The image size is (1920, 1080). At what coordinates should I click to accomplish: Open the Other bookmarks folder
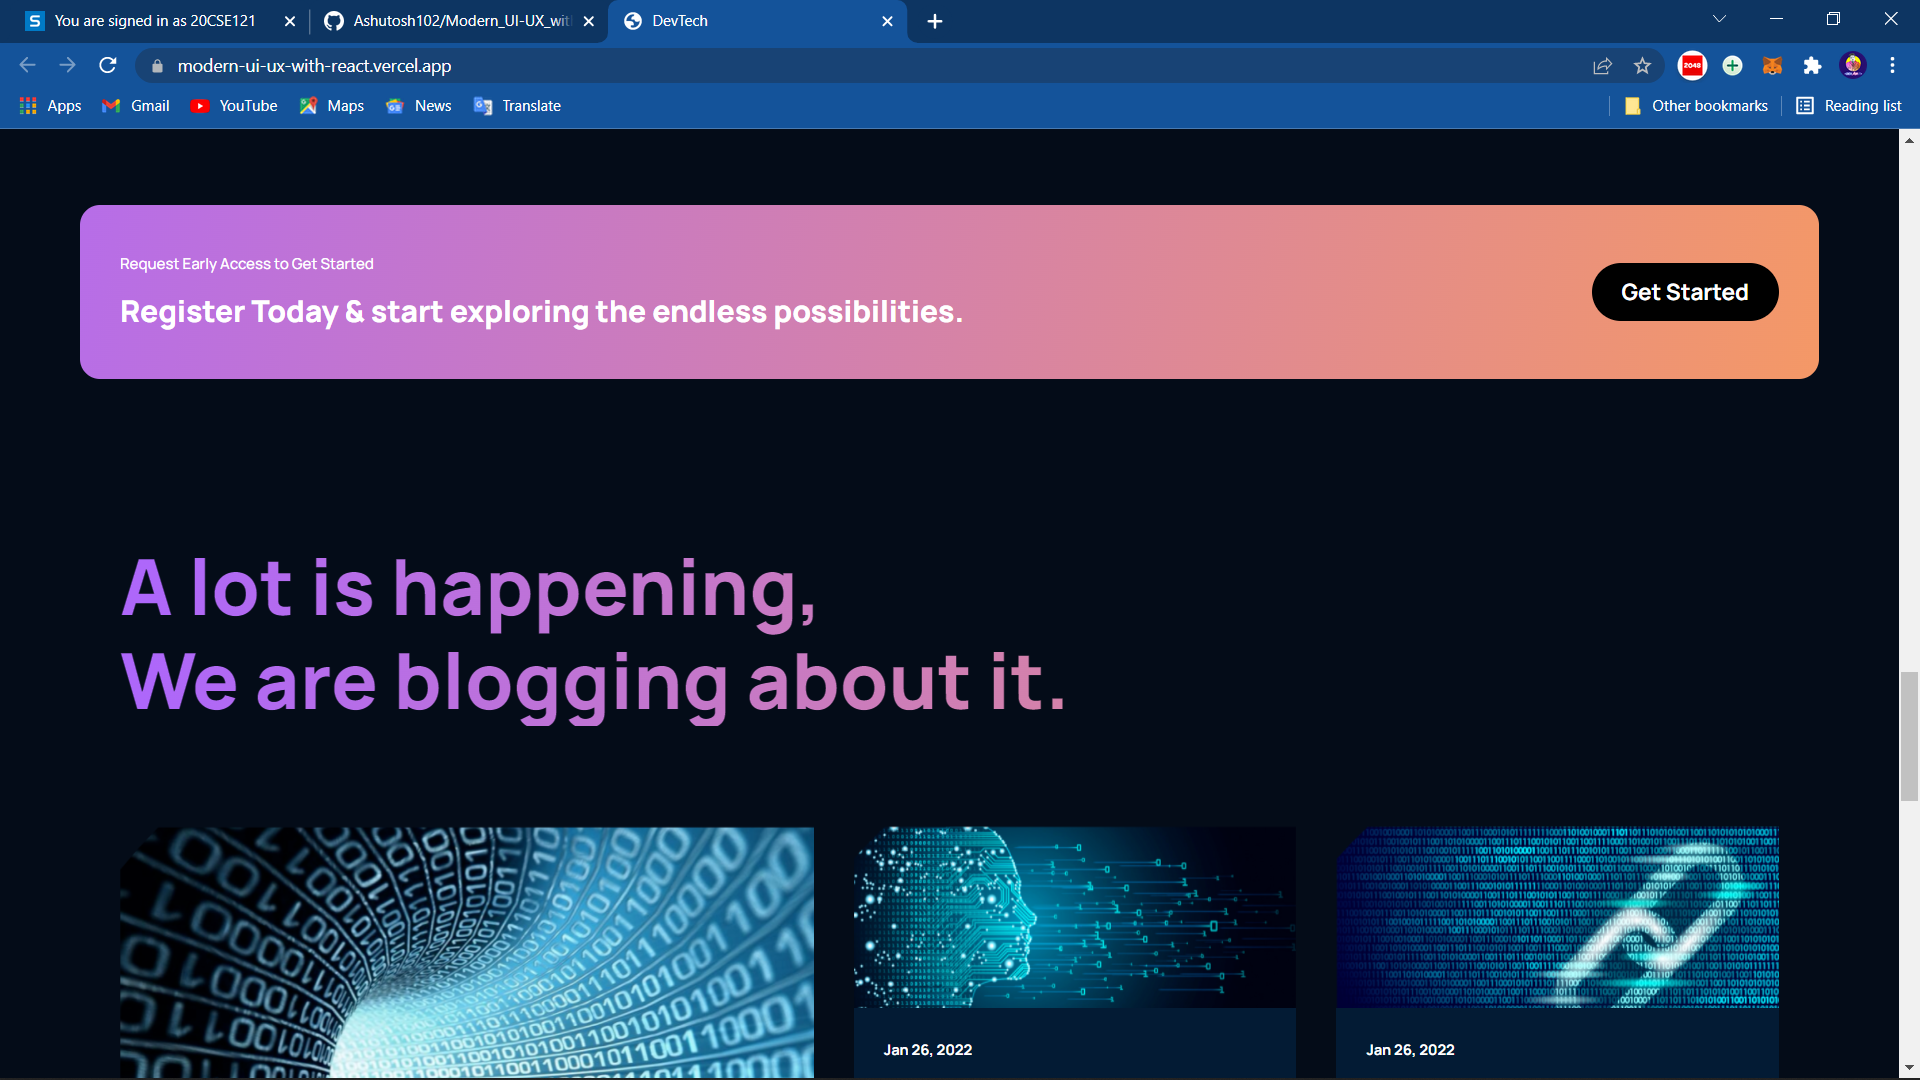(x=1696, y=106)
